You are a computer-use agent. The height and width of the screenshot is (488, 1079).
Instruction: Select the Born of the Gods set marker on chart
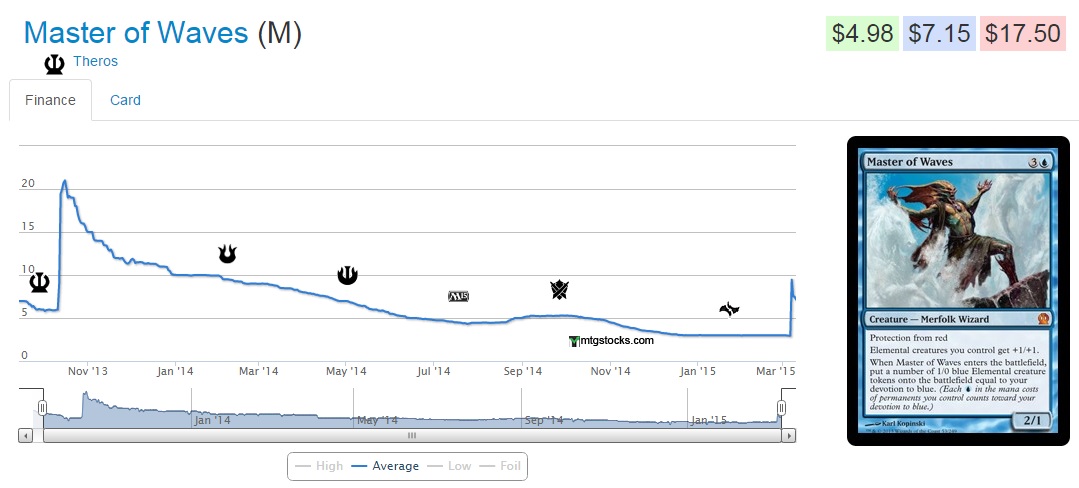(x=227, y=254)
